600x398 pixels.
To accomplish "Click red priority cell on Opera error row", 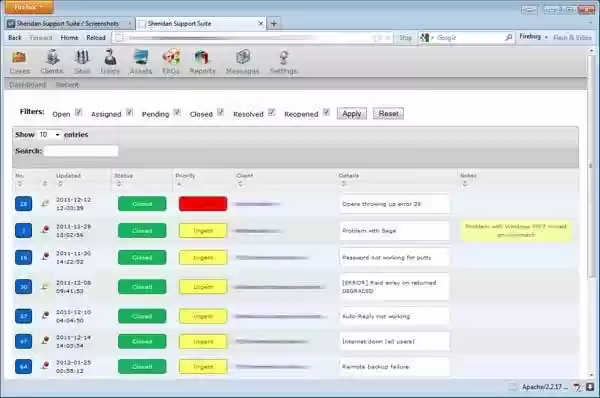I will 203,204.
